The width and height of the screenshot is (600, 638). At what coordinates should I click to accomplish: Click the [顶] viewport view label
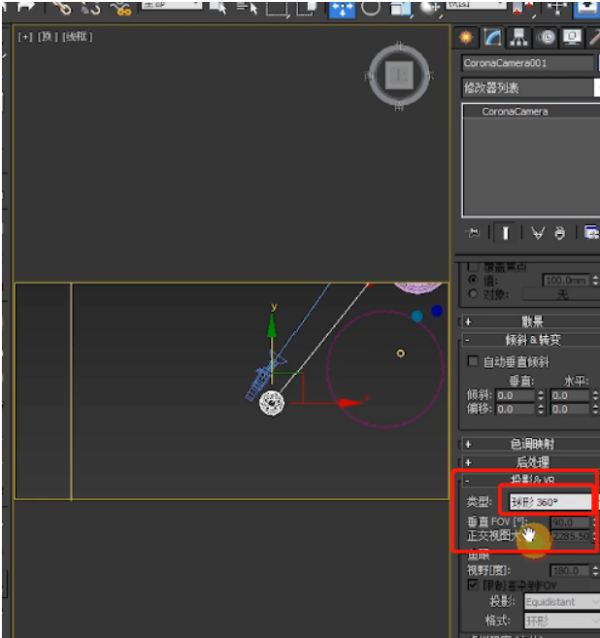(46, 37)
